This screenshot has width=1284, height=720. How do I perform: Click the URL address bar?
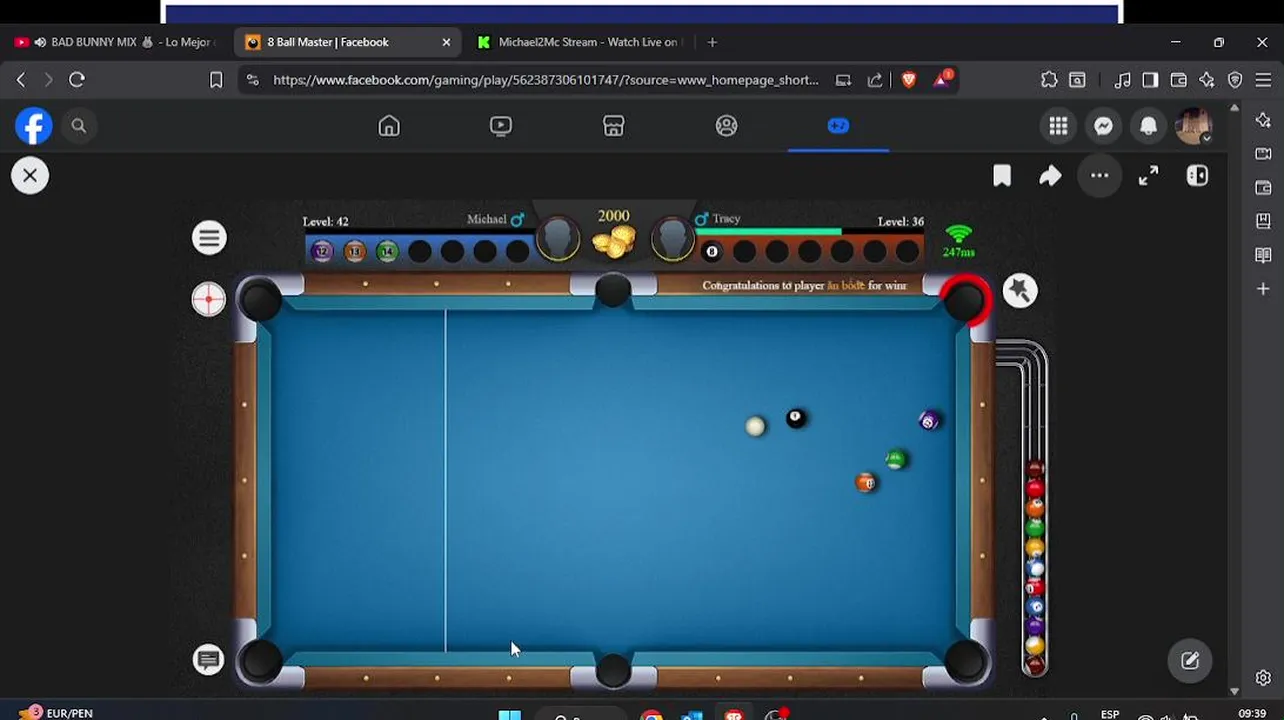pos(545,80)
